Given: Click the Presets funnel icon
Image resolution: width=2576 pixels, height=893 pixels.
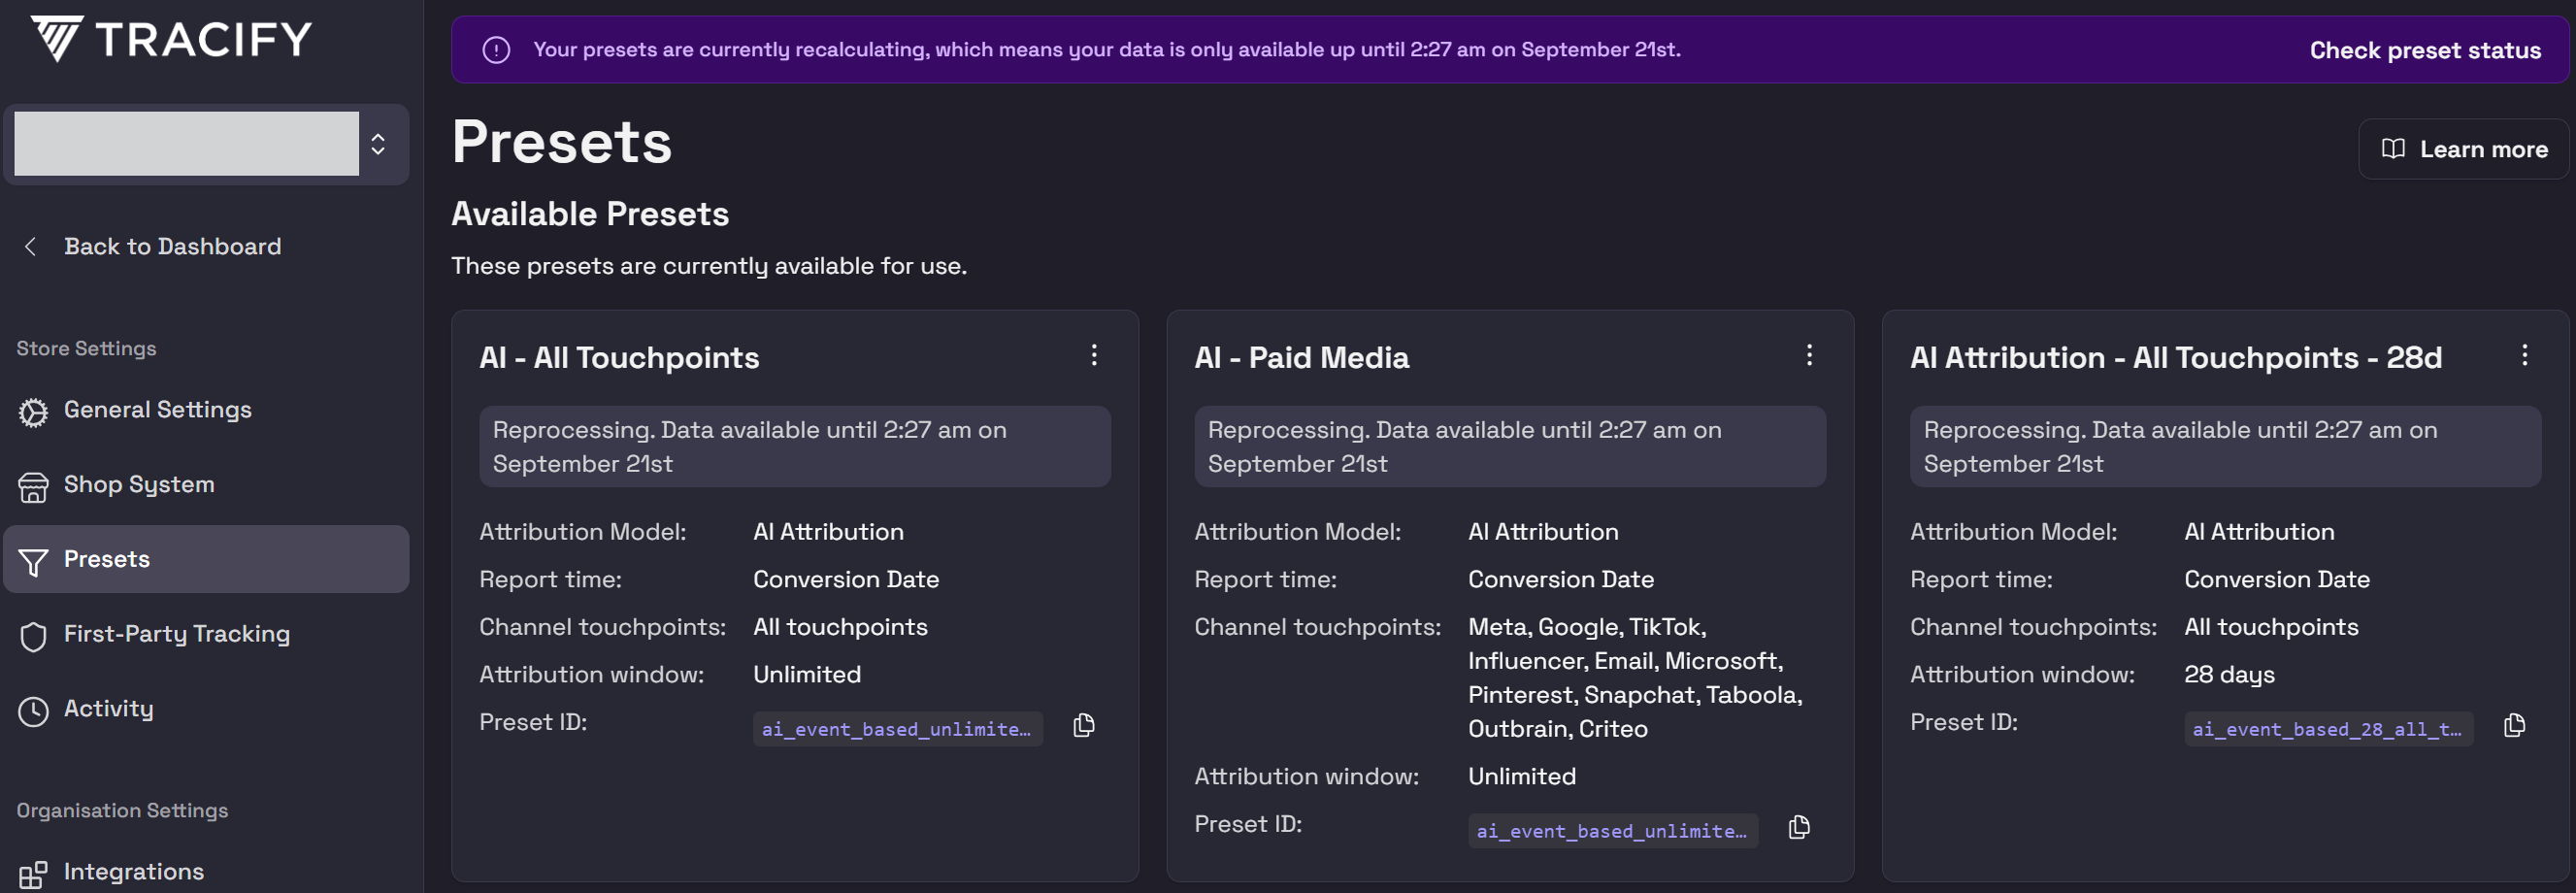Looking at the screenshot, I should pos(33,562).
